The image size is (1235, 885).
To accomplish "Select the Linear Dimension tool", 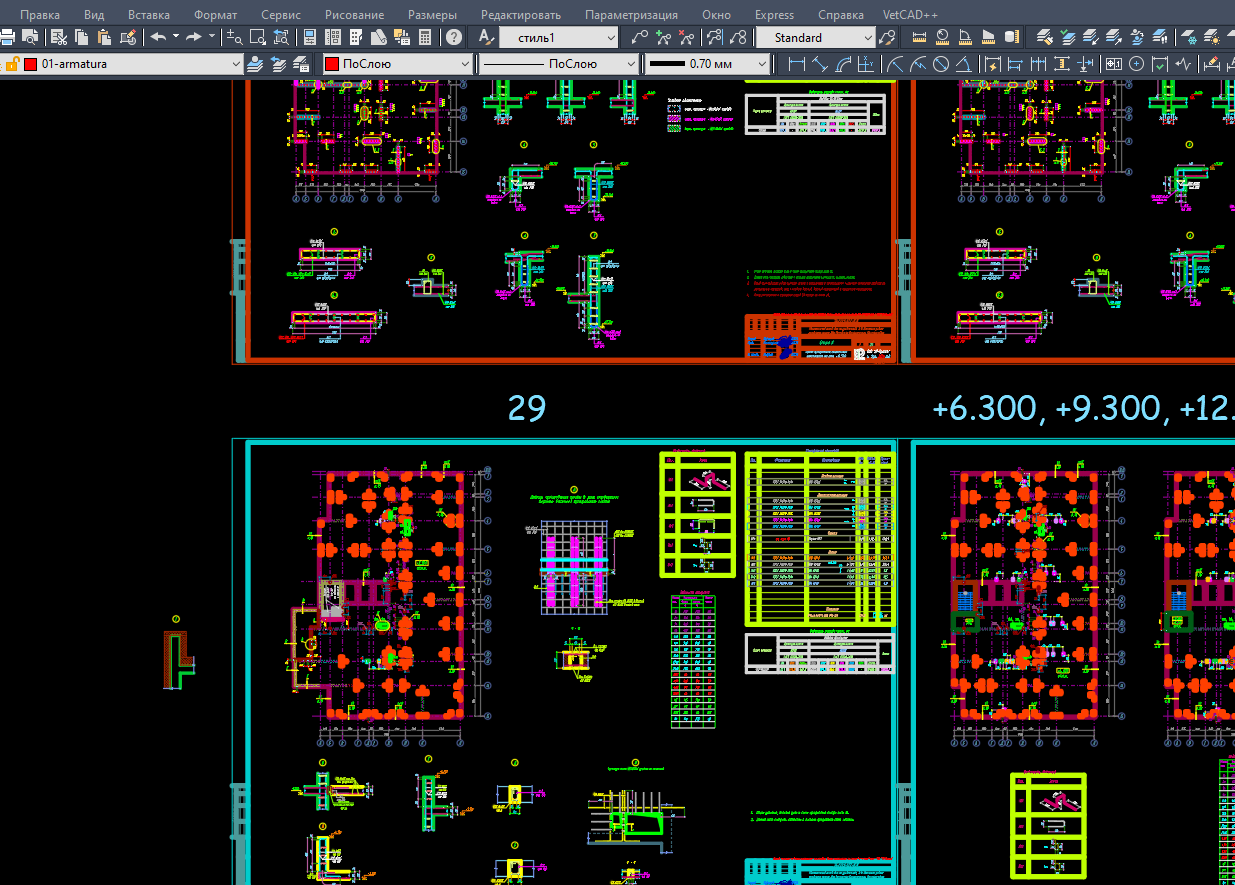I will coord(797,64).
